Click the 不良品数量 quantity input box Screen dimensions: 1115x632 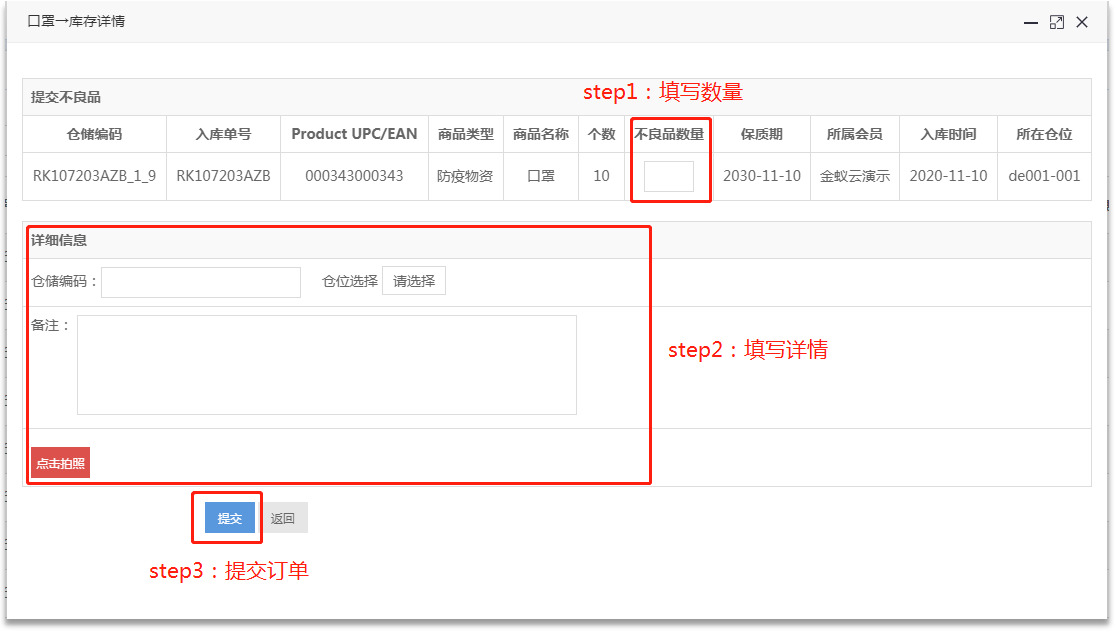pyautogui.click(x=668, y=177)
